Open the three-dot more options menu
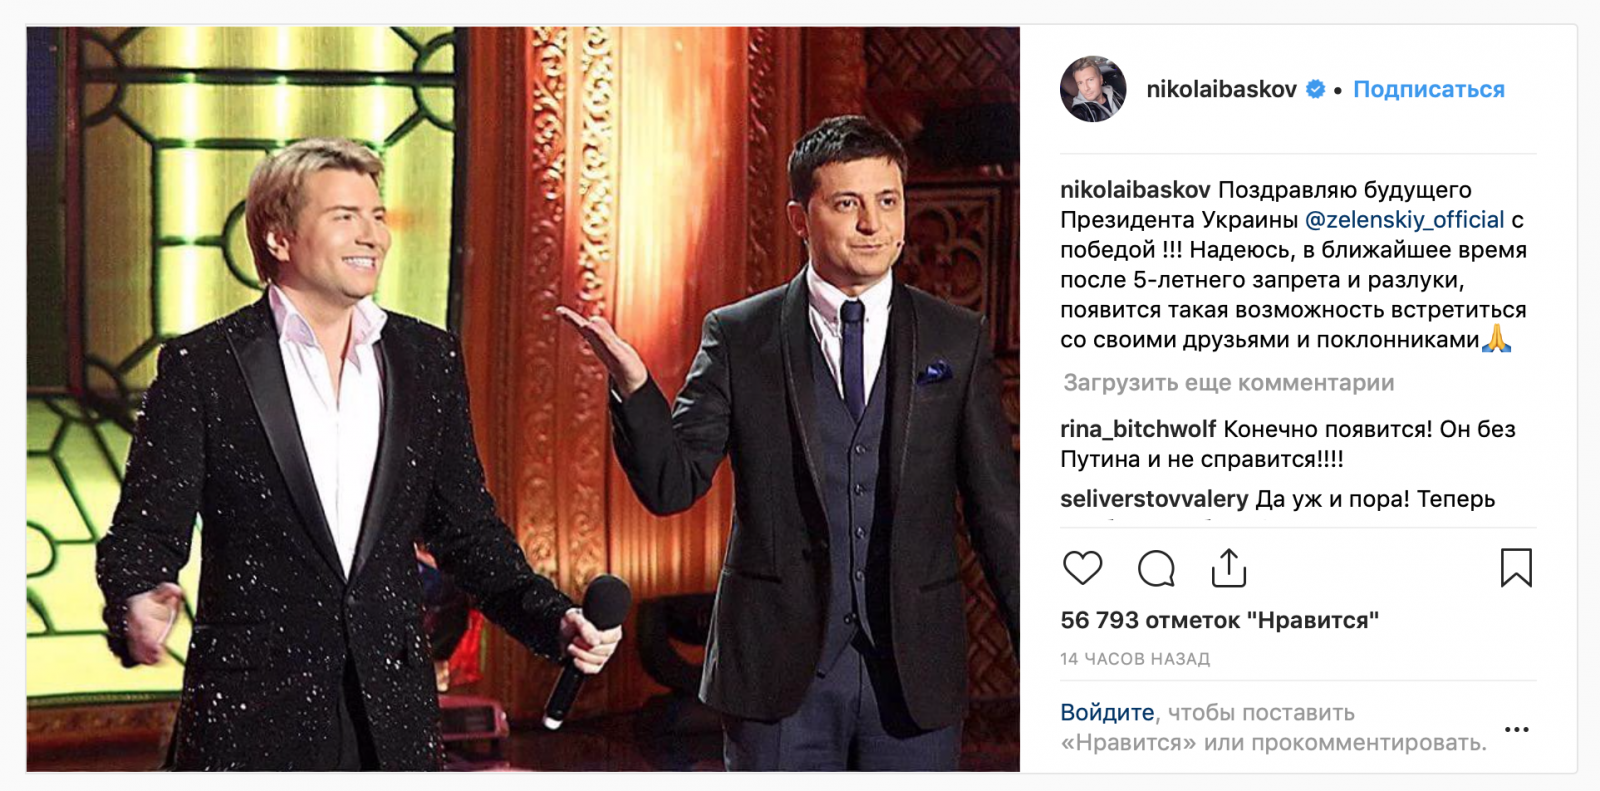Viewport: 1600px width, 791px height. click(1517, 729)
